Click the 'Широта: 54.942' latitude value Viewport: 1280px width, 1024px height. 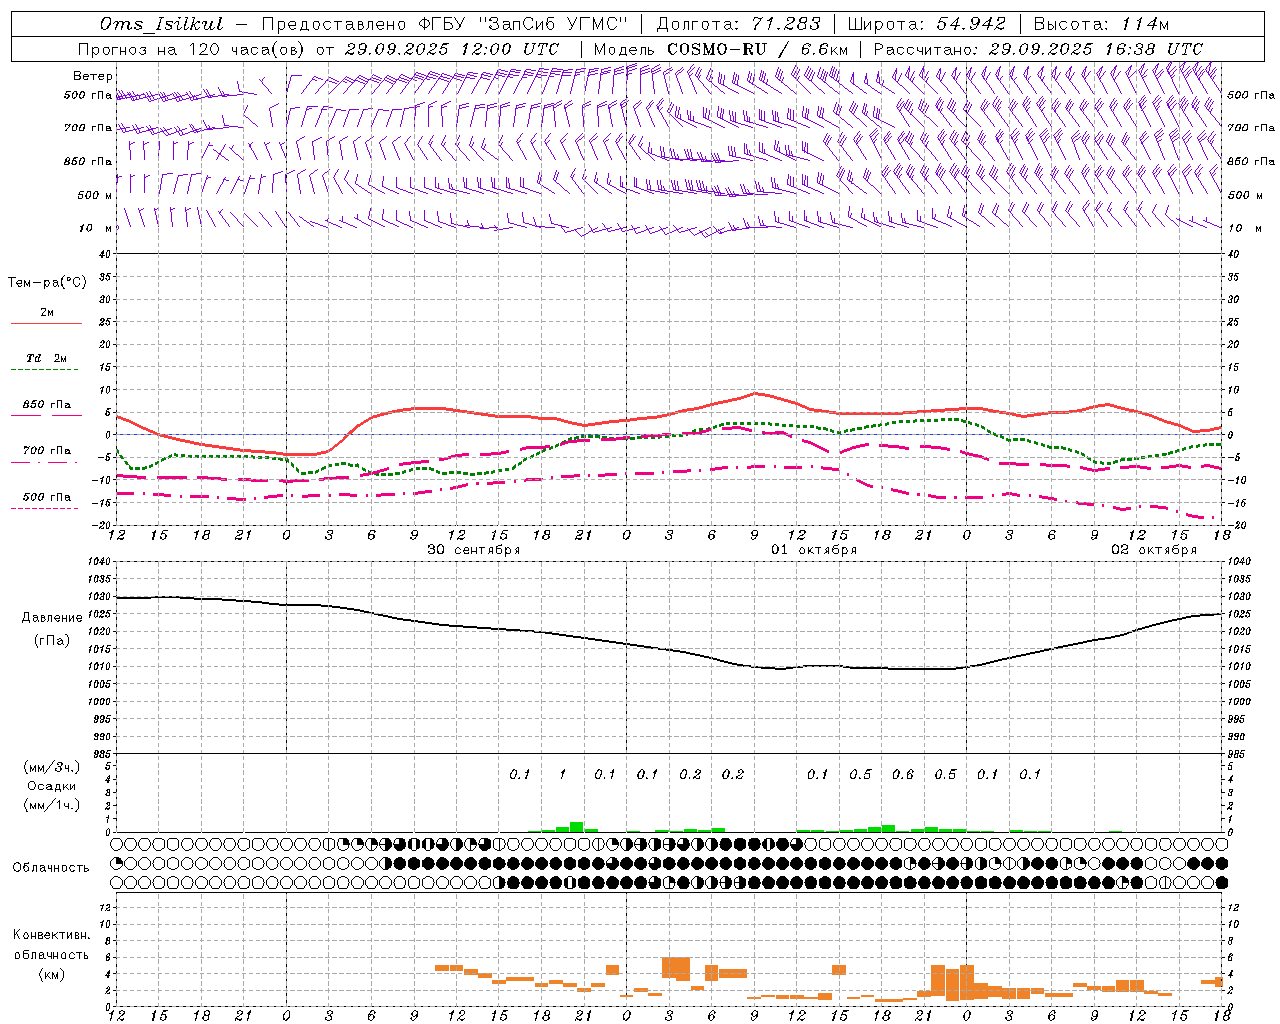[x=926, y=24]
